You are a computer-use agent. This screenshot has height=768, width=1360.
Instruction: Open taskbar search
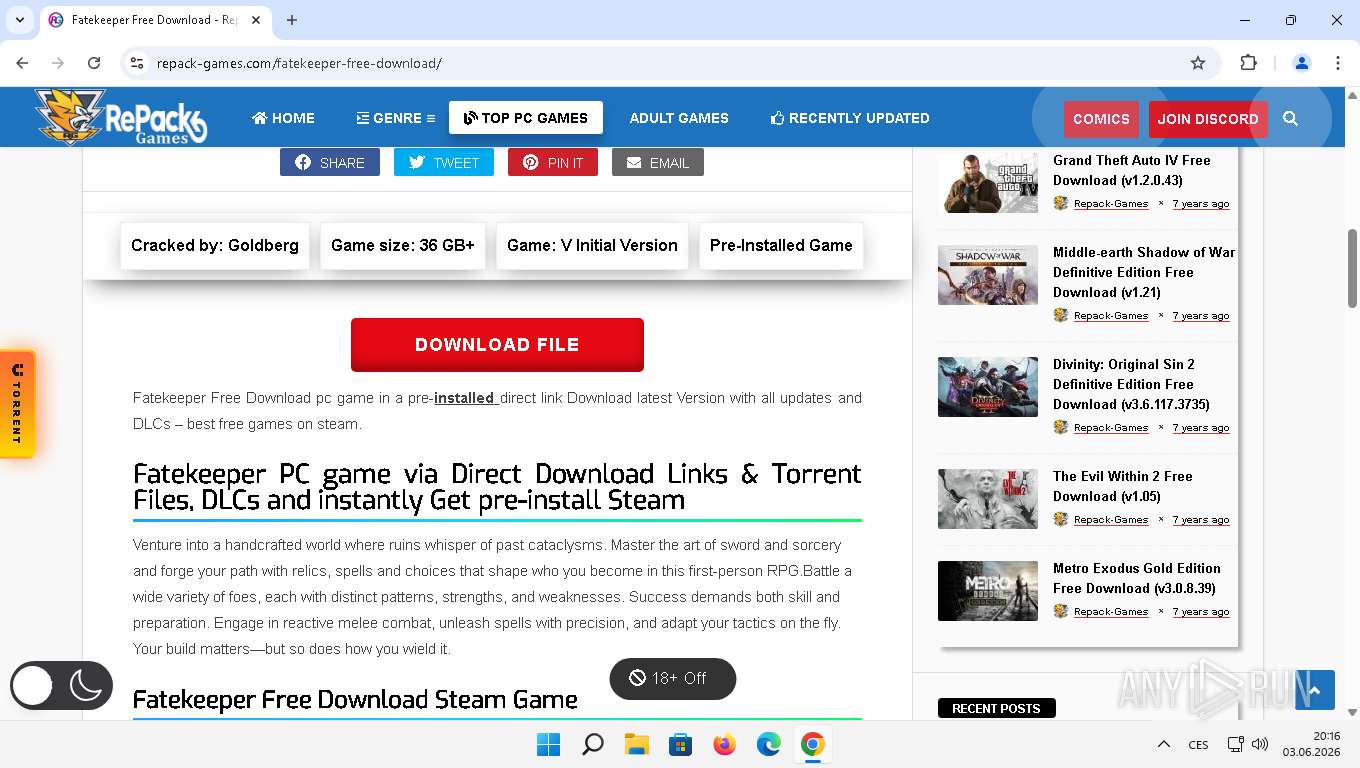[x=593, y=744]
